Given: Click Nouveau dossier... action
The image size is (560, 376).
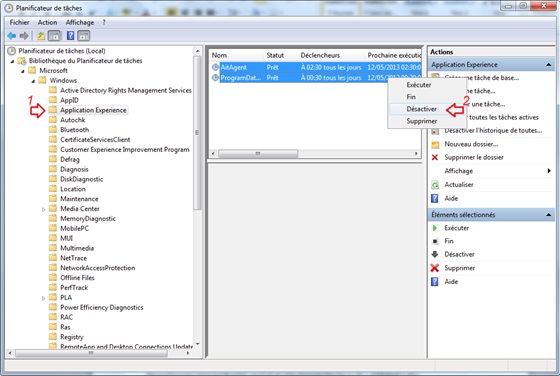Looking at the screenshot, I should [x=471, y=144].
